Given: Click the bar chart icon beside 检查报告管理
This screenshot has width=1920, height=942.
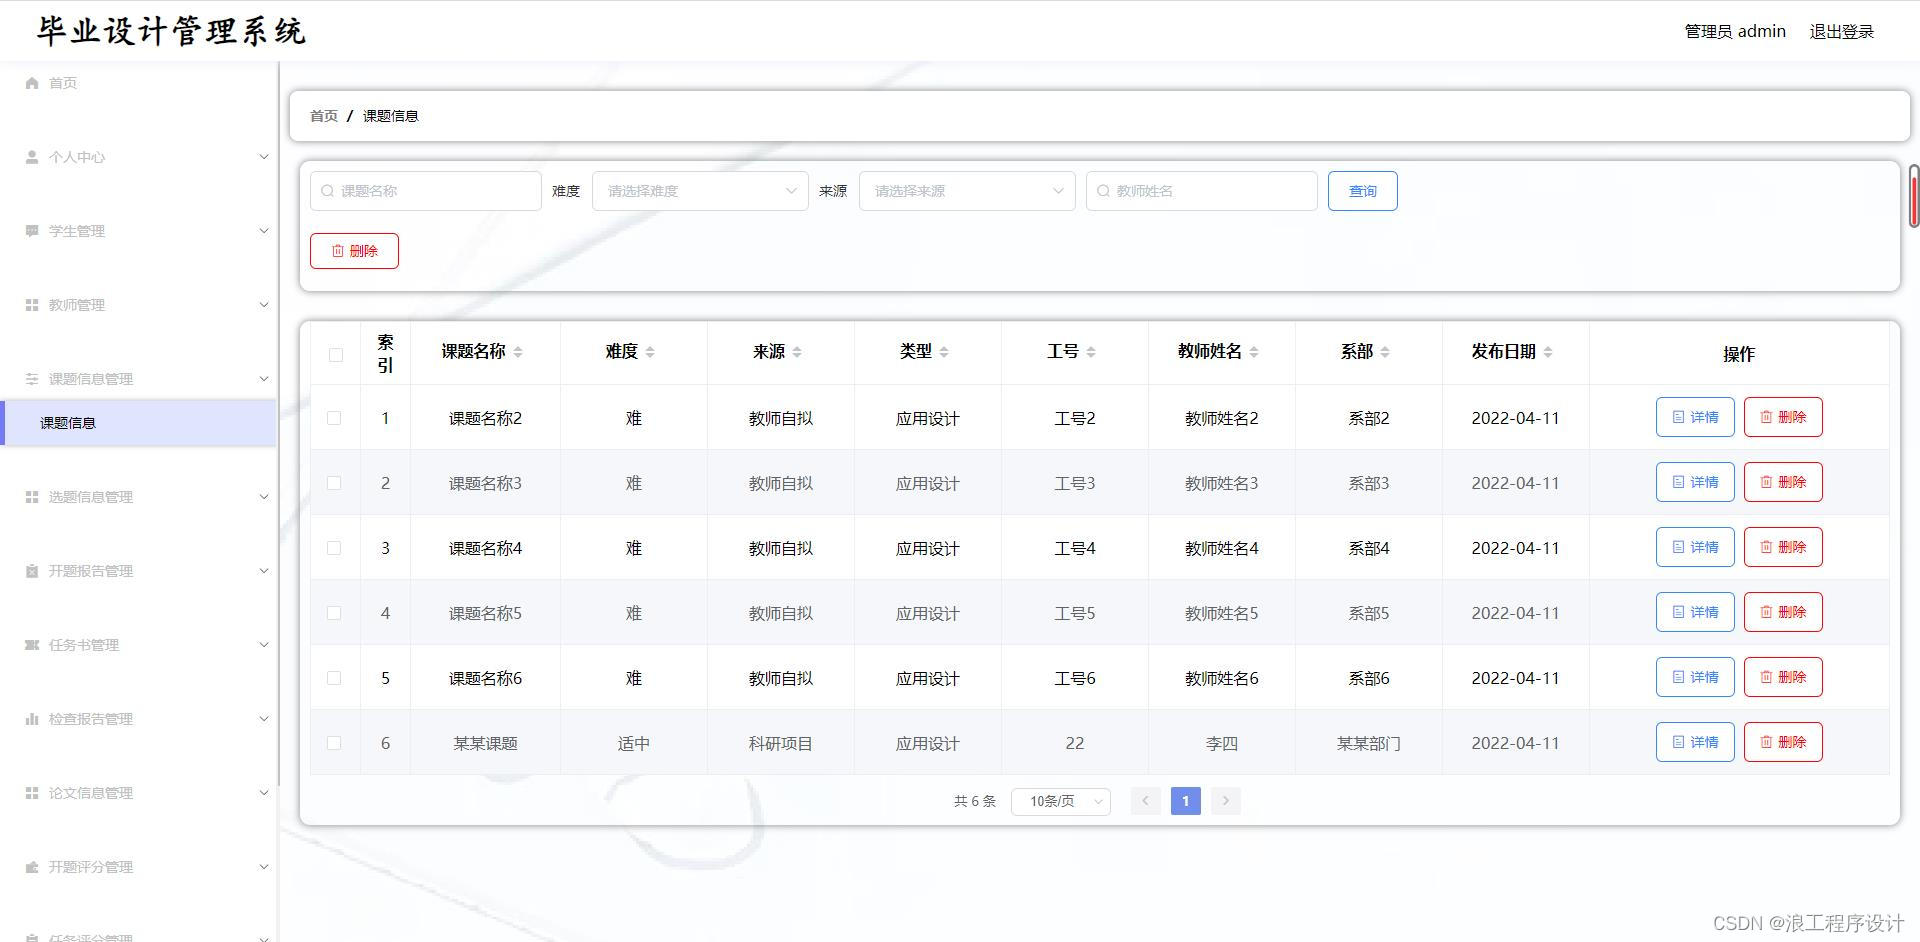Looking at the screenshot, I should [x=32, y=719].
